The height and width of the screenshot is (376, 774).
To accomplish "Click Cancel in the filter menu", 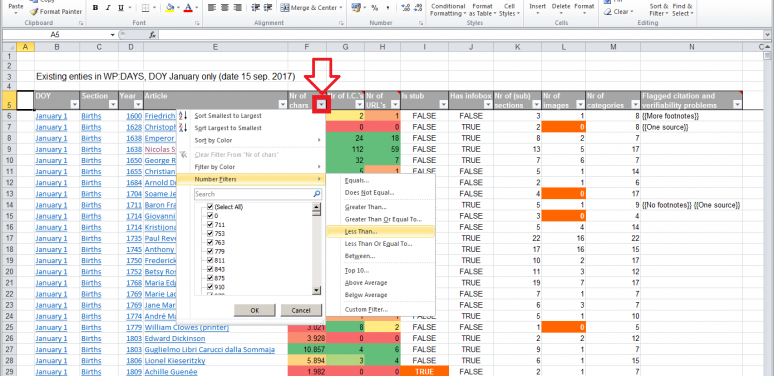I will (301, 310).
